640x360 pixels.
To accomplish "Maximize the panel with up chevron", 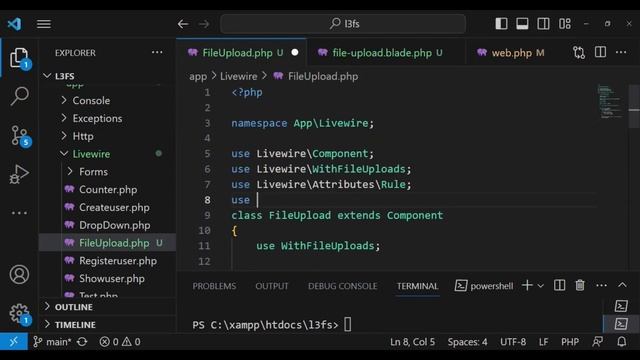I will point(622,284).
